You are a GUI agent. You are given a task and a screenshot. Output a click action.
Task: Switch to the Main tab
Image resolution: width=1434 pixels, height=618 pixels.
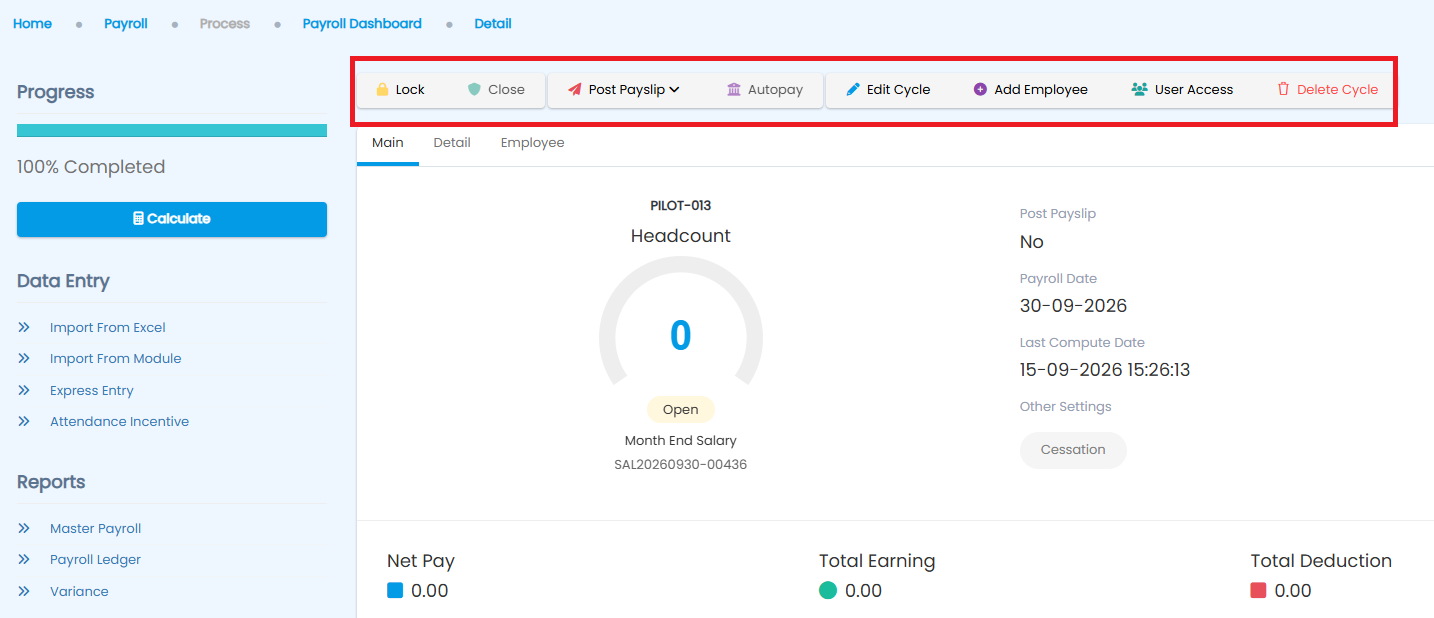point(388,143)
